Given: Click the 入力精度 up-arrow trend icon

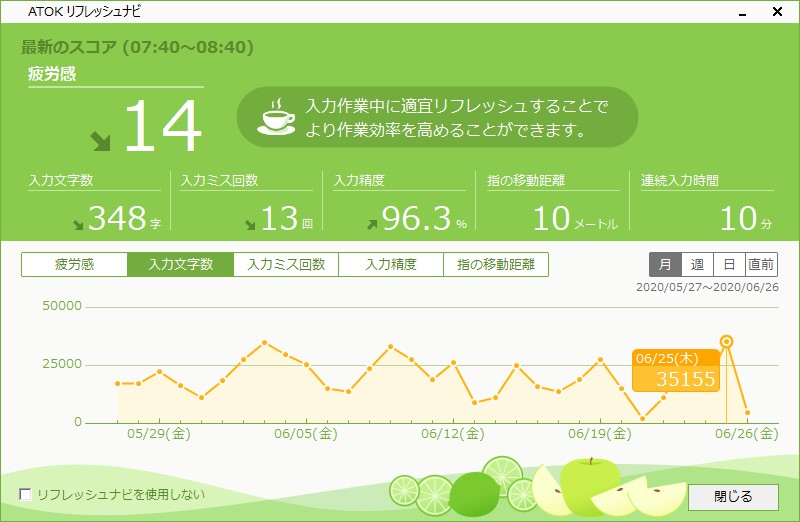Looking at the screenshot, I should tap(372, 224).
